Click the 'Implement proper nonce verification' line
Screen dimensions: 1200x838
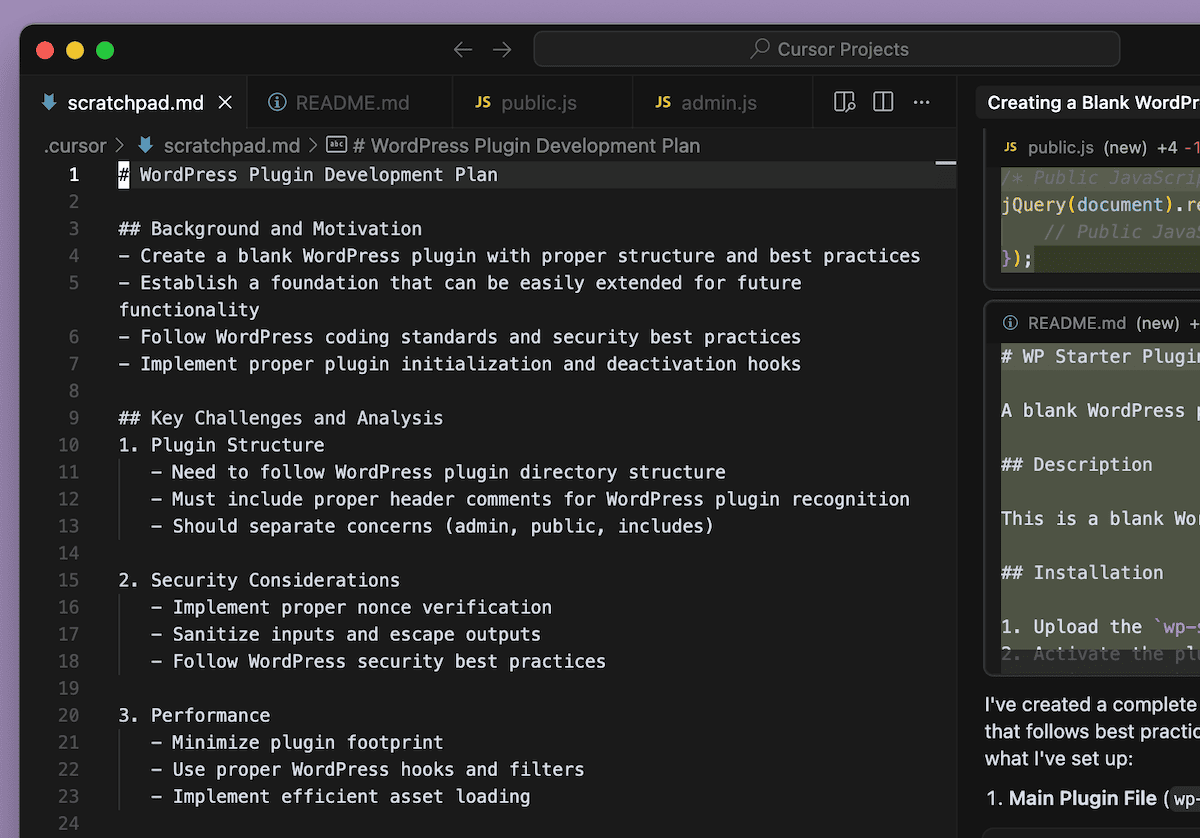351,607
